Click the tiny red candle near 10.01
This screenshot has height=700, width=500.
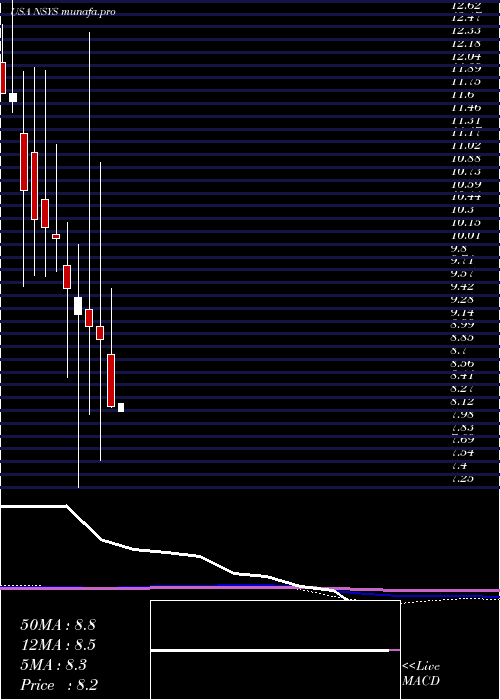[x=56, y=237]
